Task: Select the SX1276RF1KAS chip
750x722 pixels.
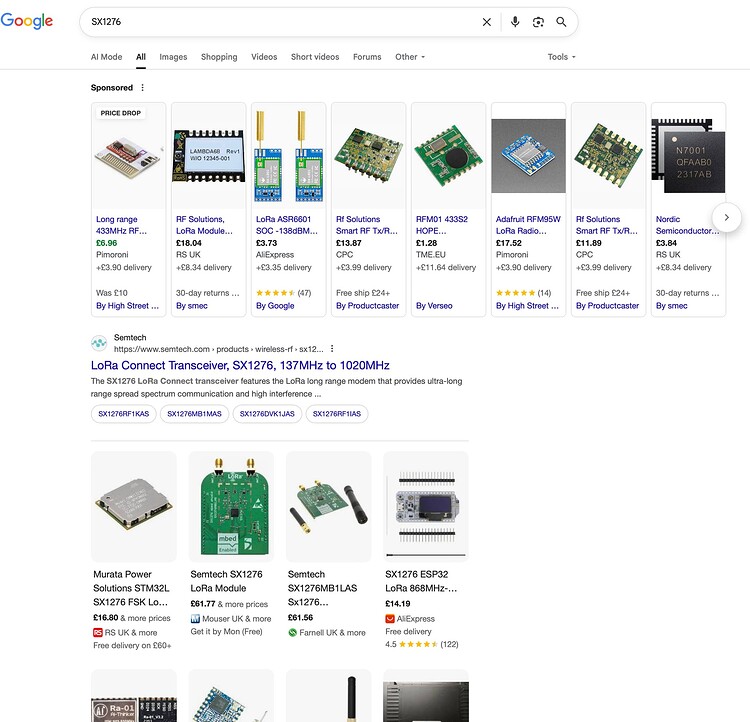Action: coord(124,413)
